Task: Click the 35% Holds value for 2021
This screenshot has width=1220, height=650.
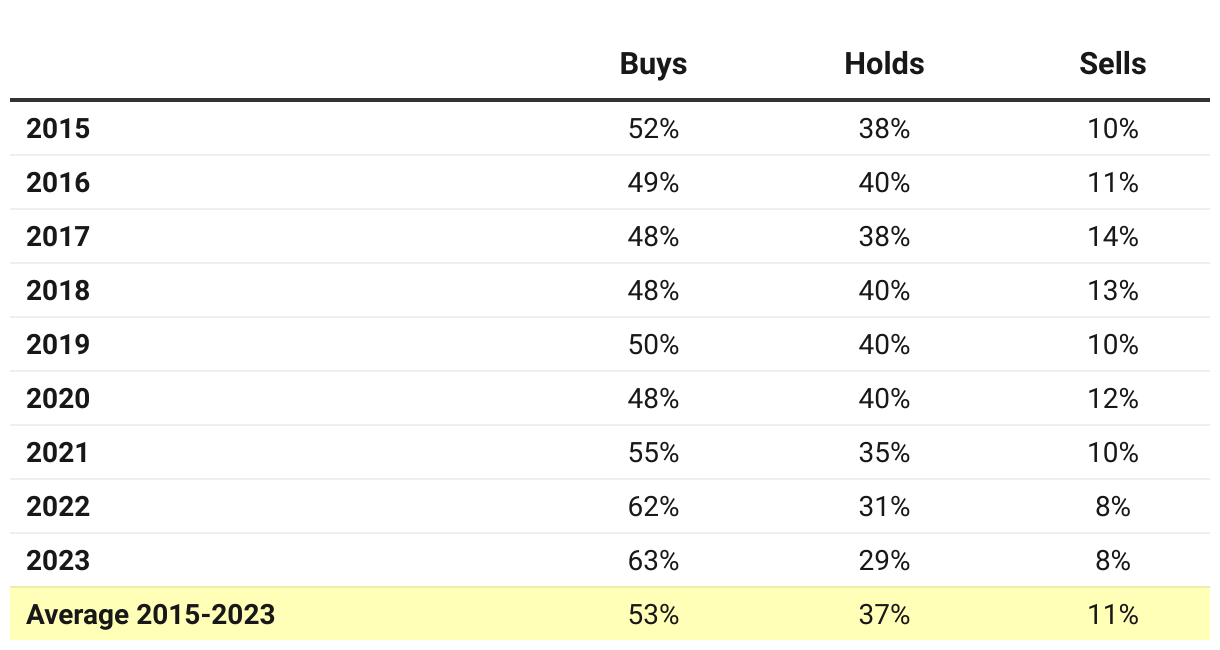Action: (x=884, y=453)
